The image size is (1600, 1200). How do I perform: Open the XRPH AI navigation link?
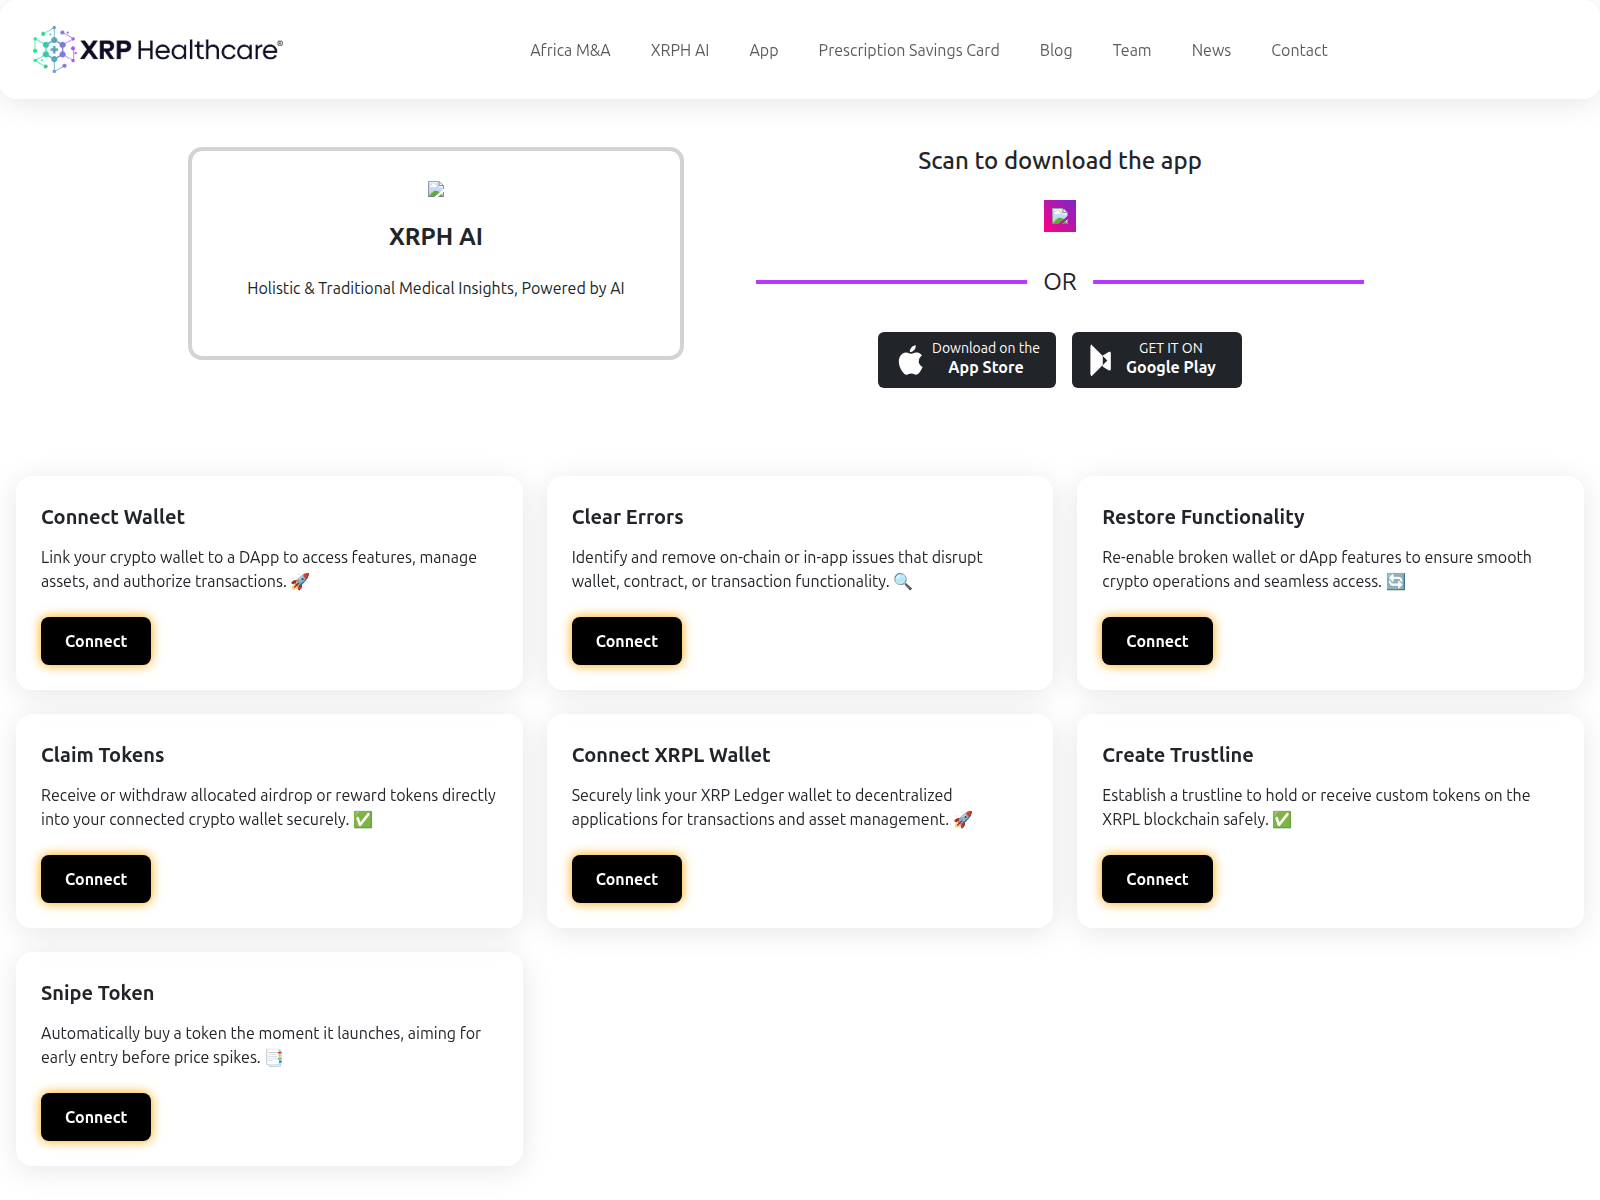tap(679, 50)
